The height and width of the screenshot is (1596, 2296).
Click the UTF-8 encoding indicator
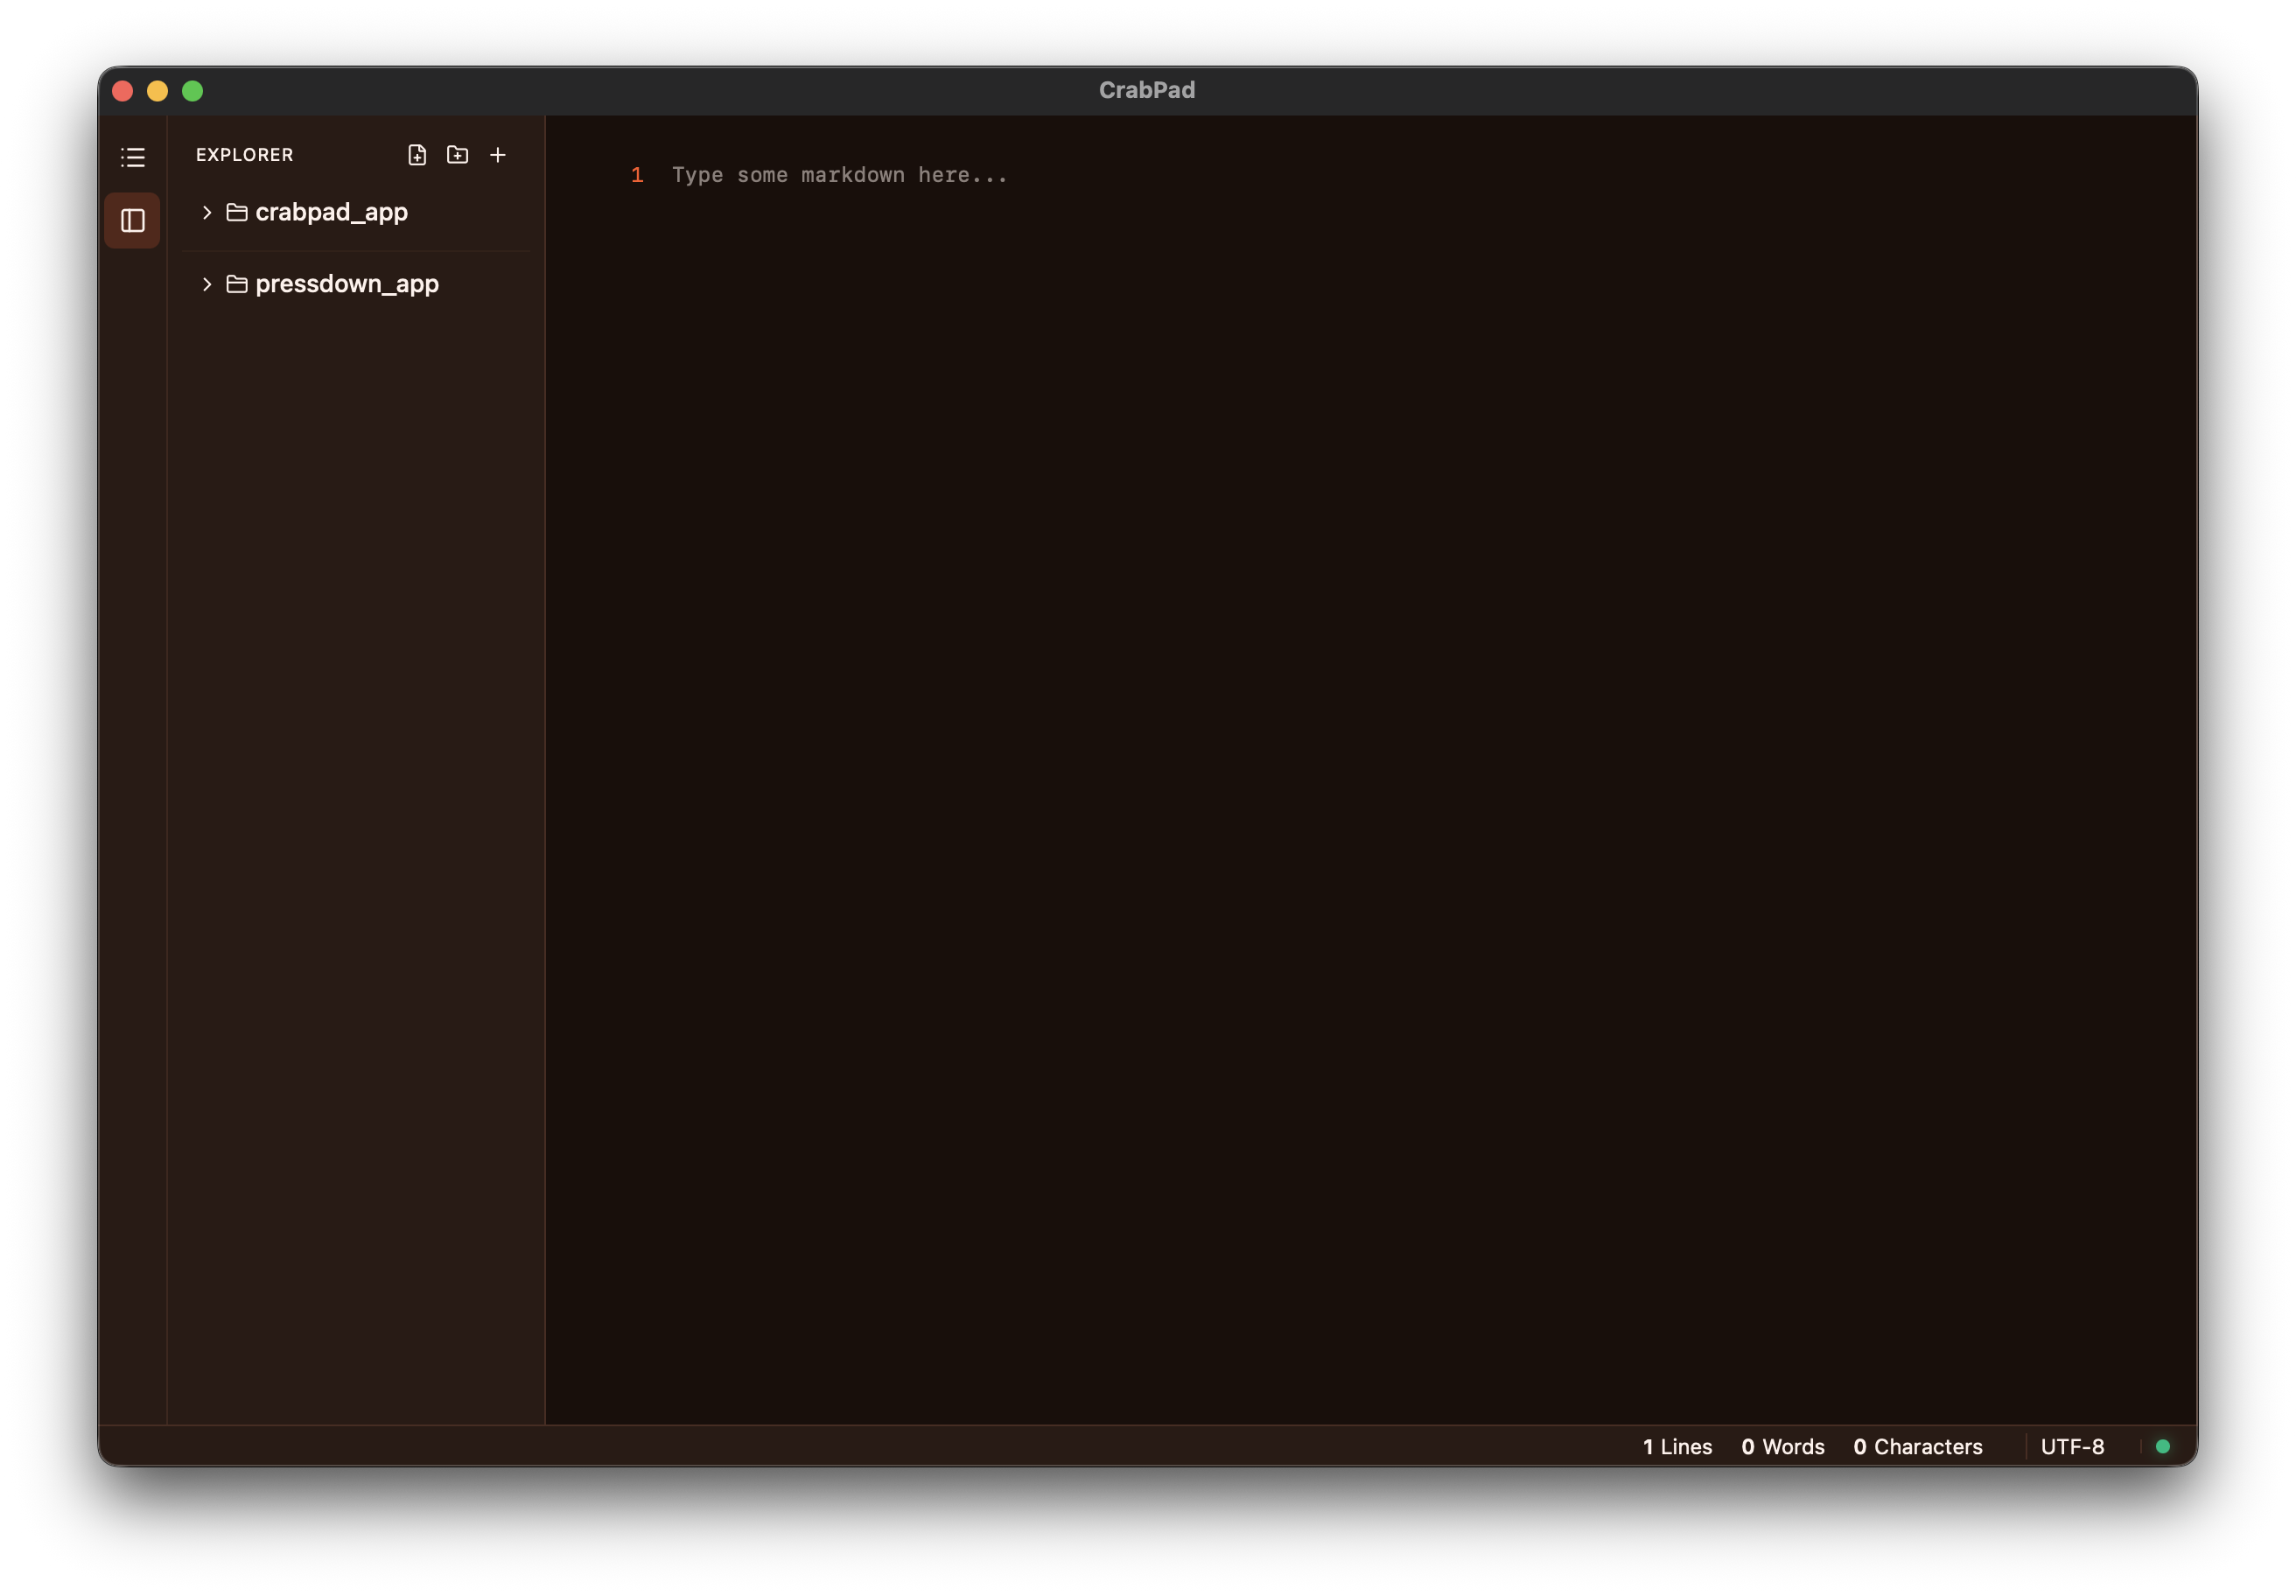(2072, 1446)
